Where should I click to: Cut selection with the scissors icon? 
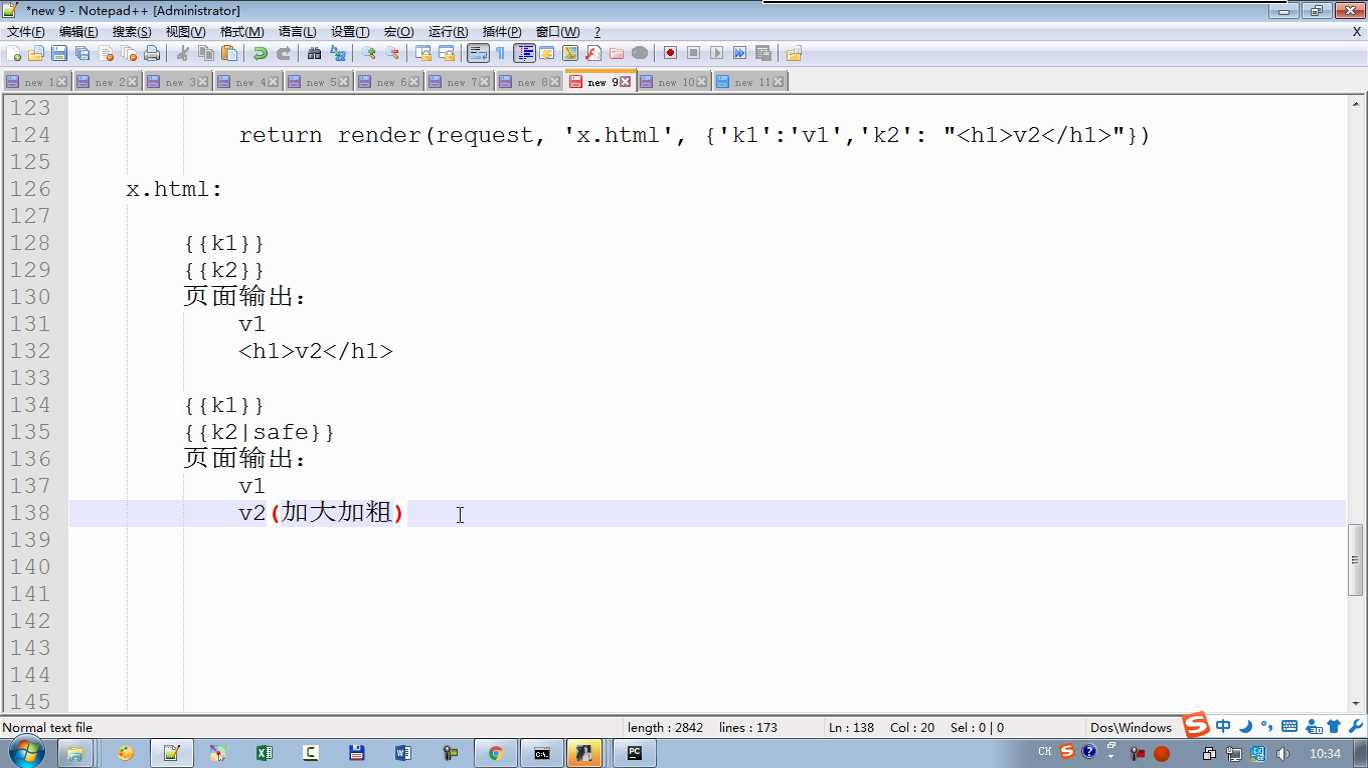tap(183, 53)
